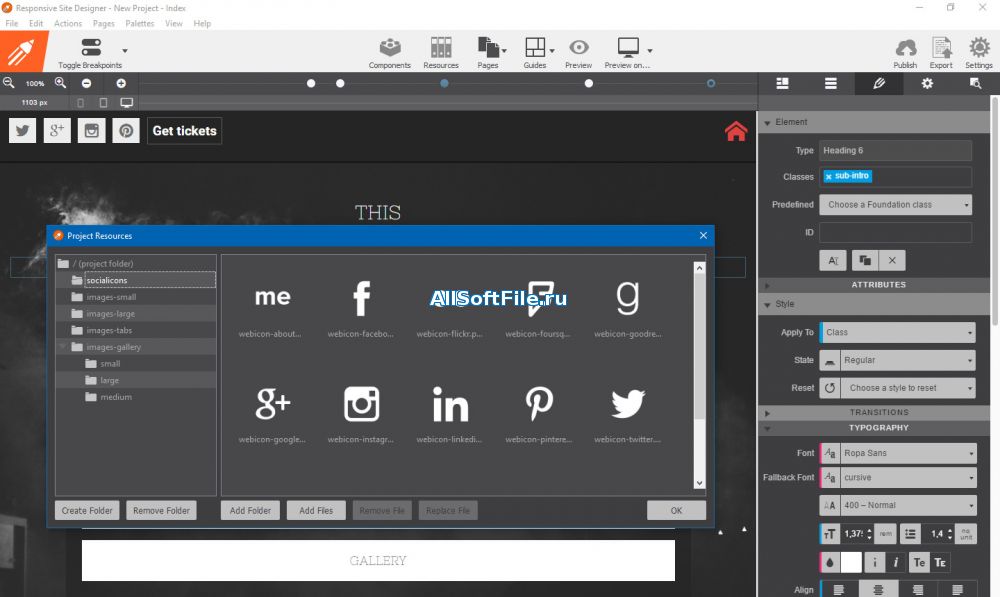
Task: Open the Pages menu
Action: click(103, 24)
